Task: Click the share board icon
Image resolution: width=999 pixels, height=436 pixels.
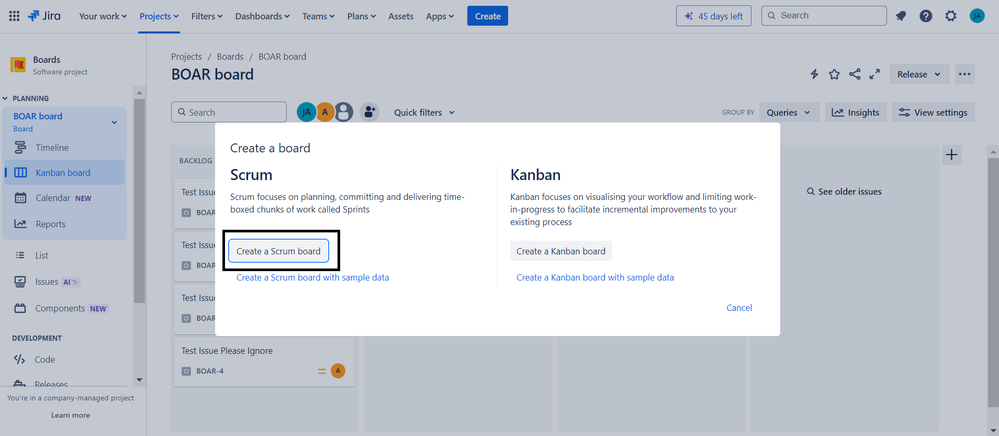Action: tap(854, 75)
